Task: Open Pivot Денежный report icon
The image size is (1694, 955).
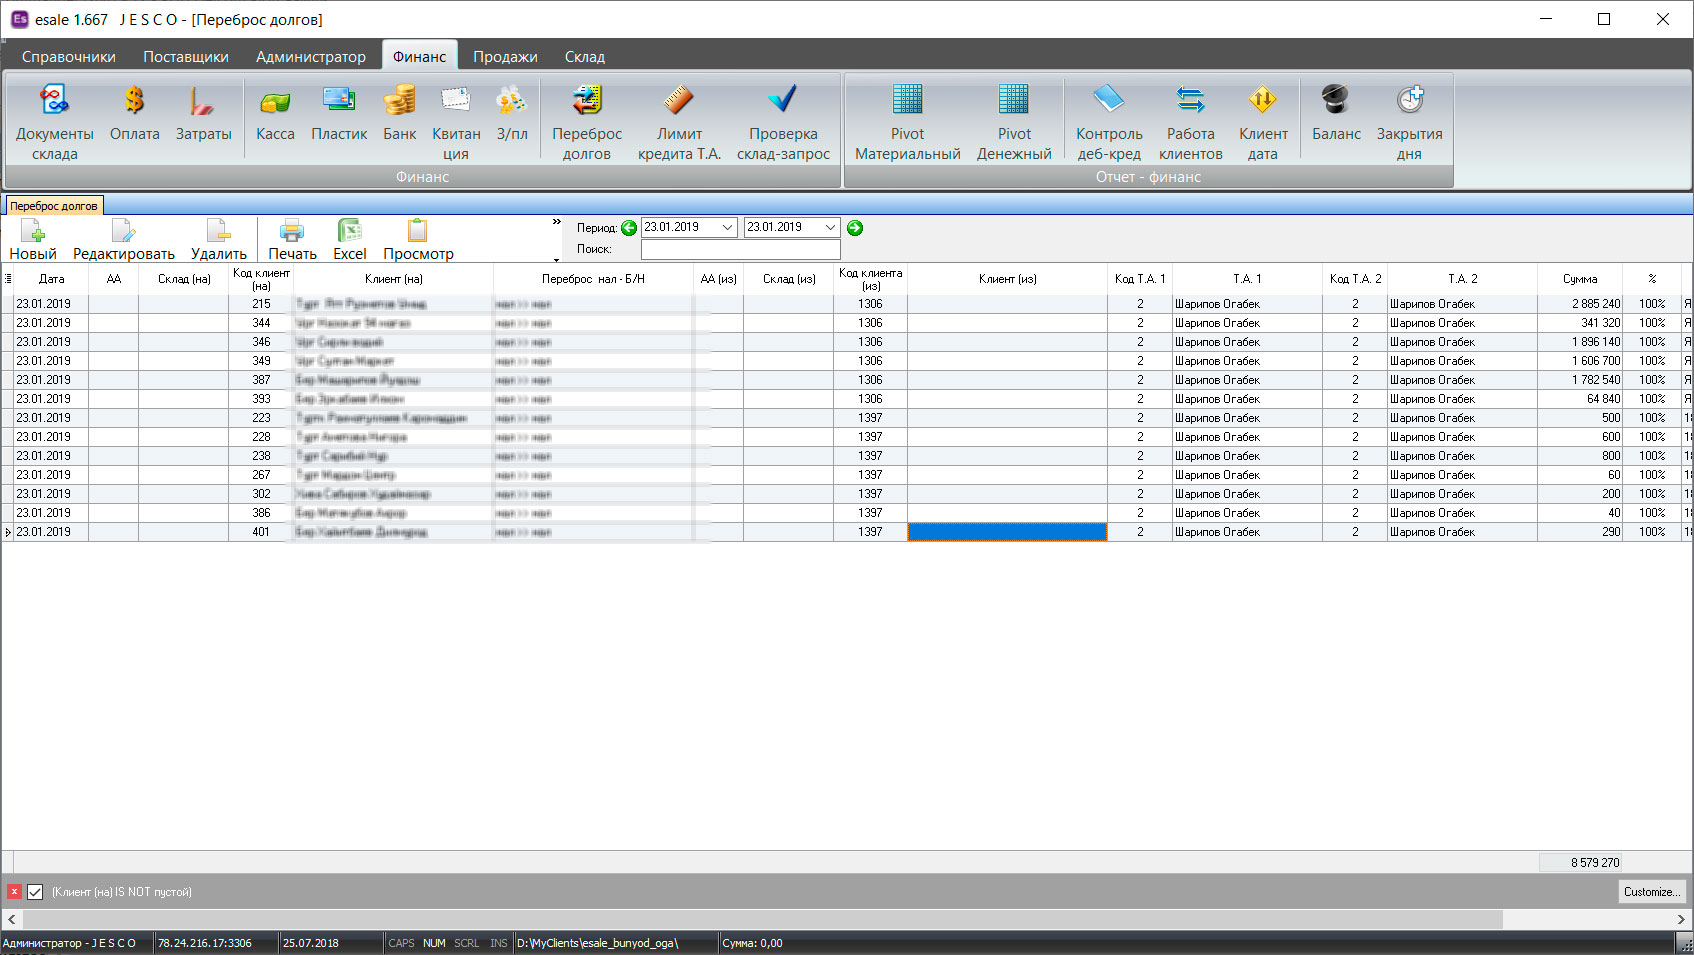Action: tap(1014, 121)
